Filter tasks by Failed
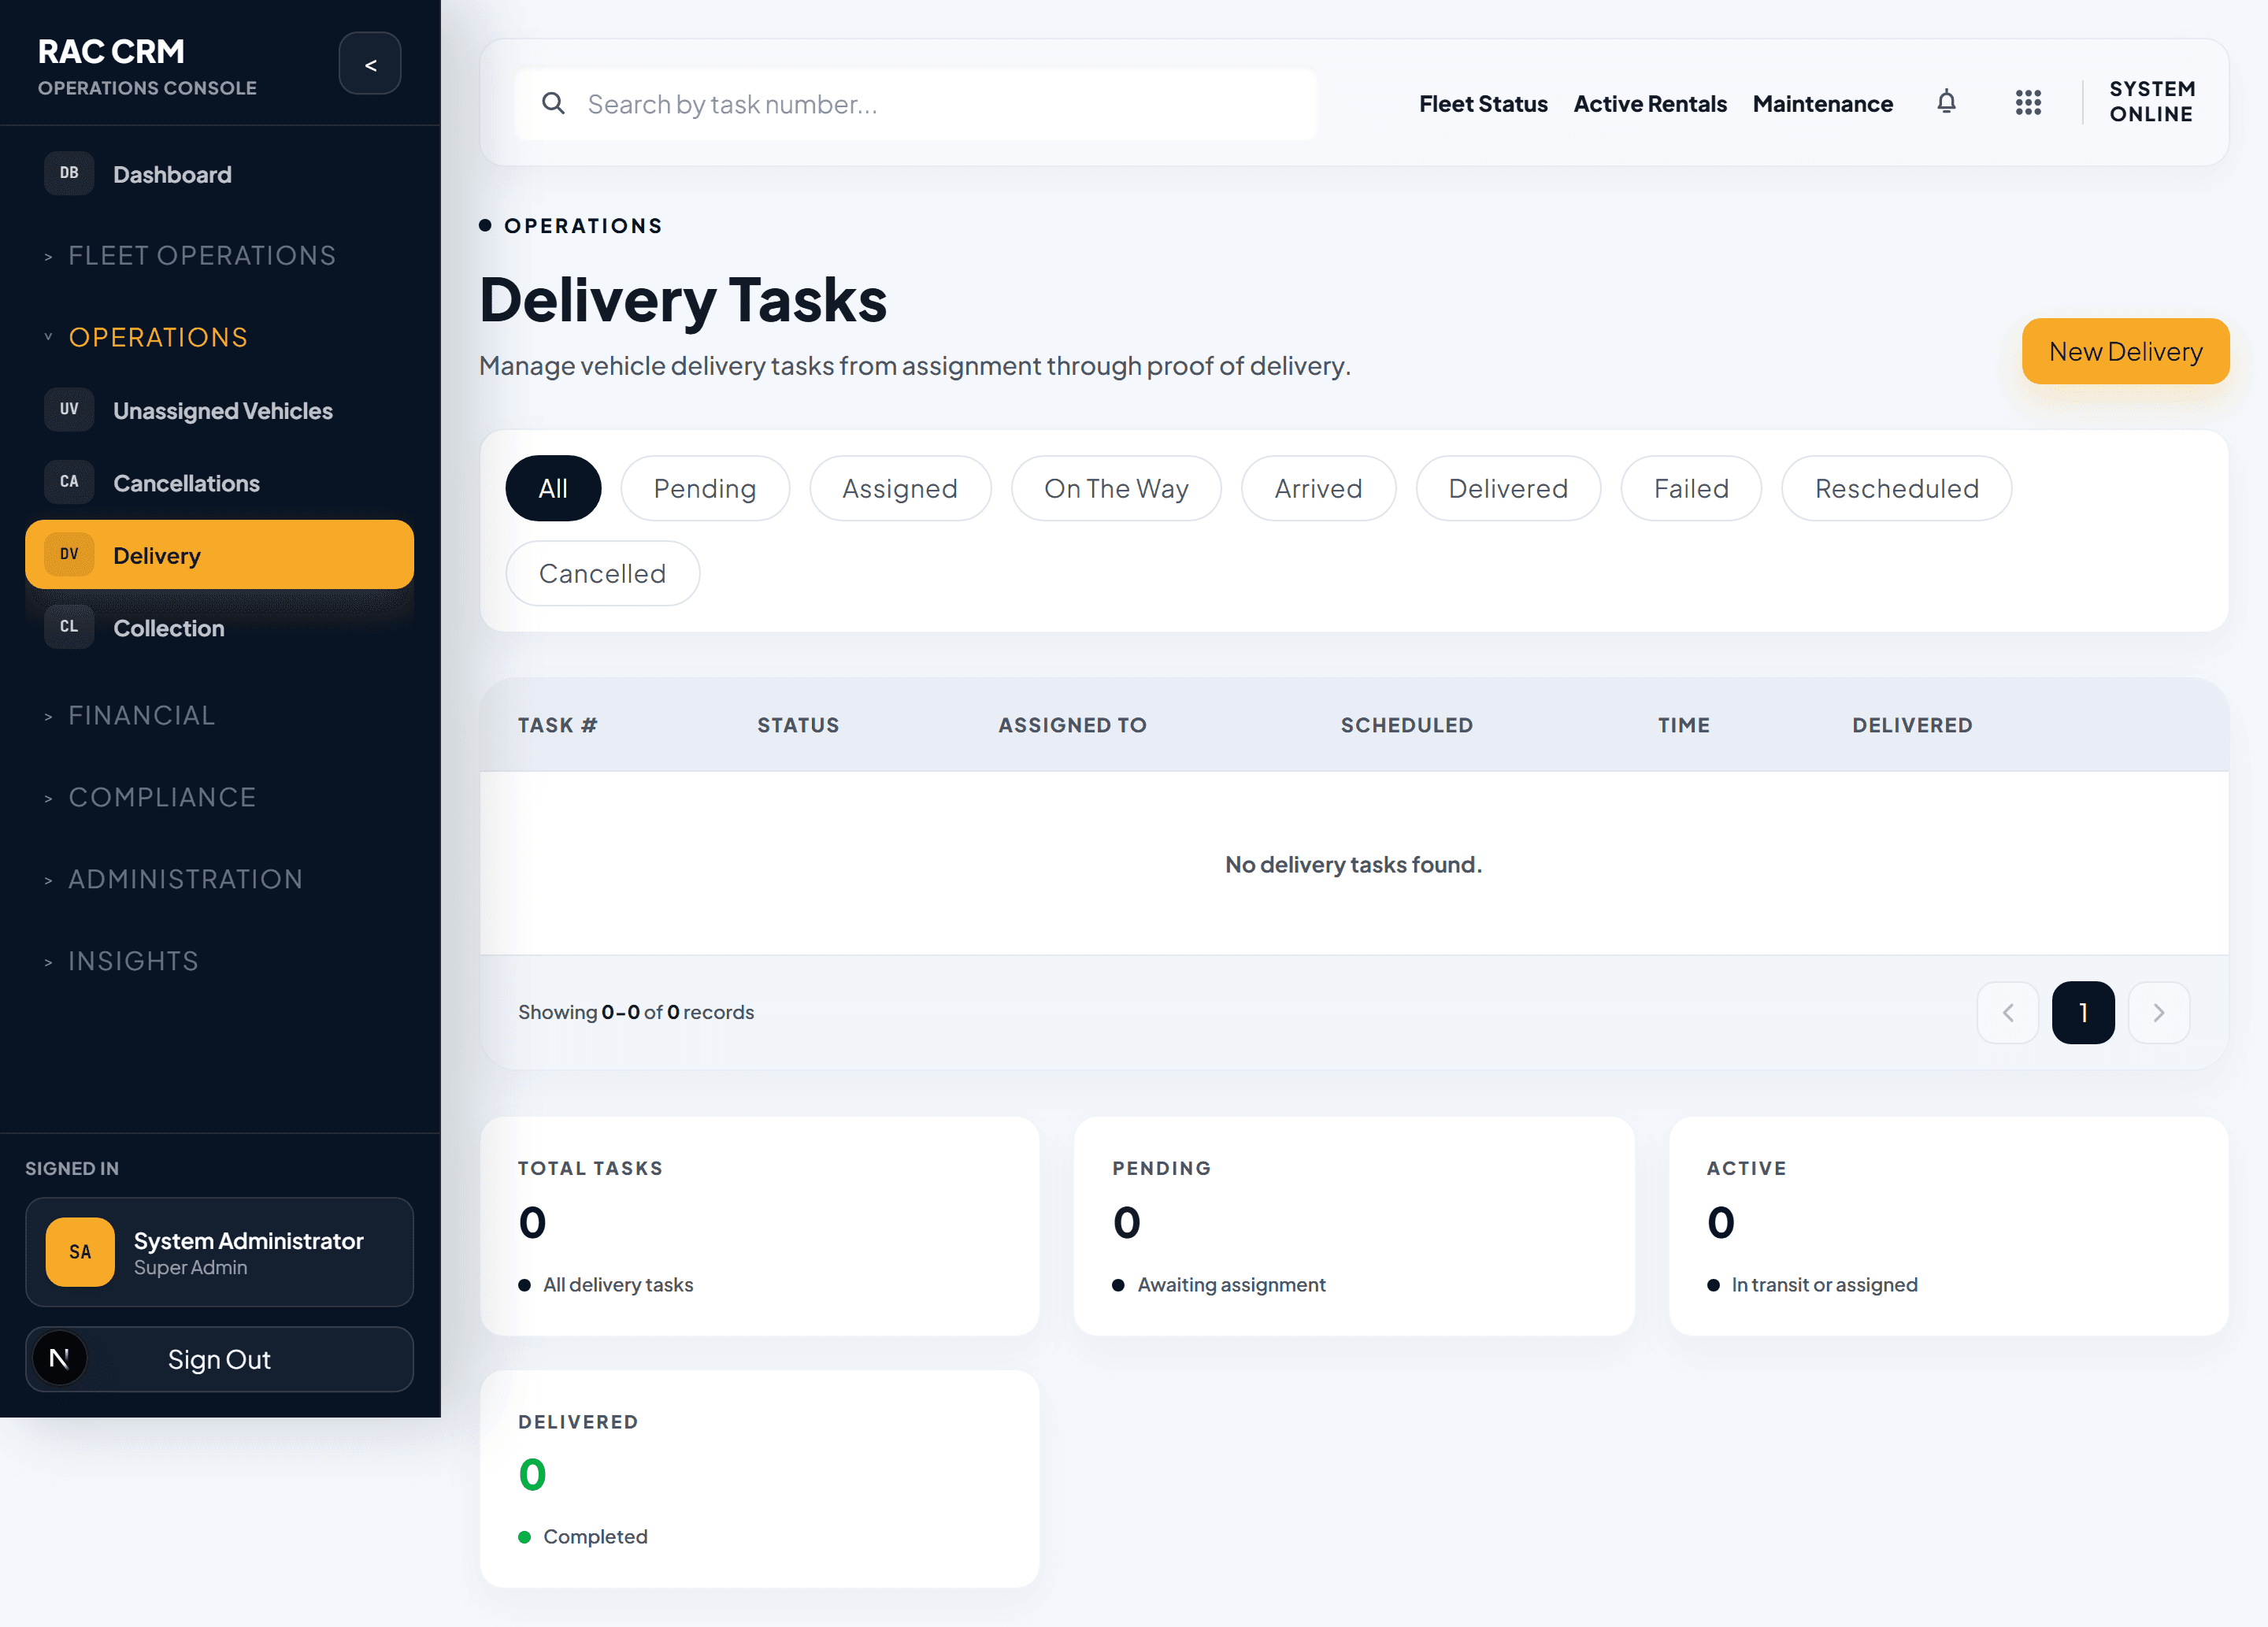This screenshot has height=1627, width=2268. click(1691, 488)
